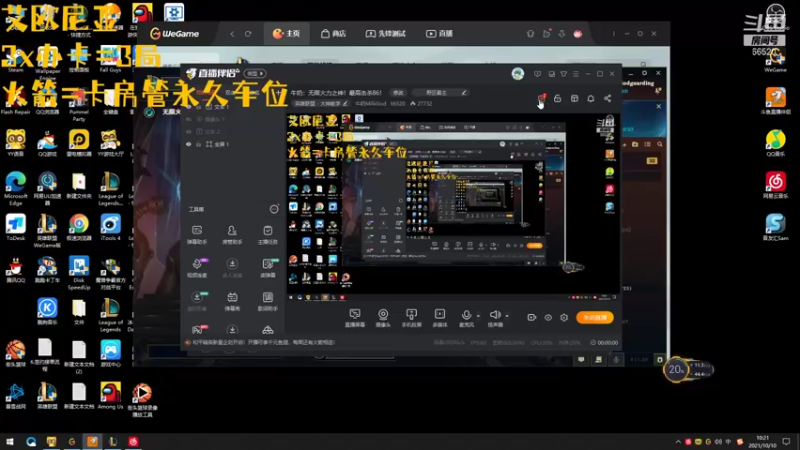Refresh the WeGame page
800x450 pixels.
tap(248, 34)
